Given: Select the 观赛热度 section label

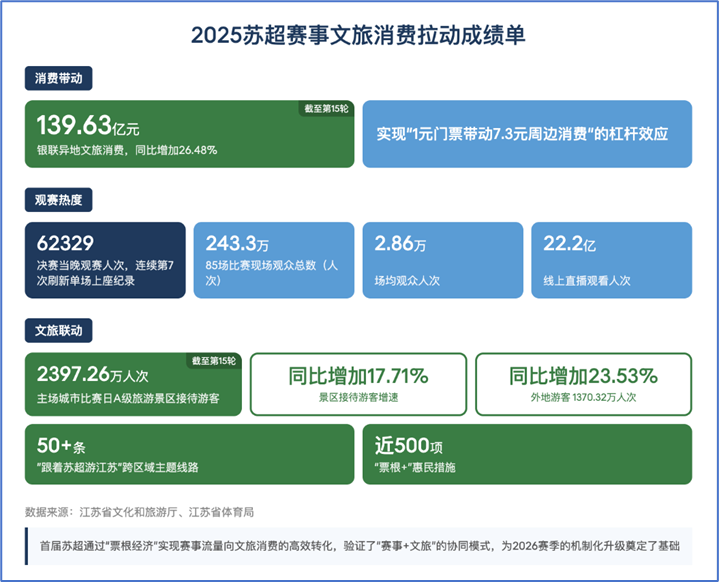Looking at the screenshot, I should click(58, 200).
